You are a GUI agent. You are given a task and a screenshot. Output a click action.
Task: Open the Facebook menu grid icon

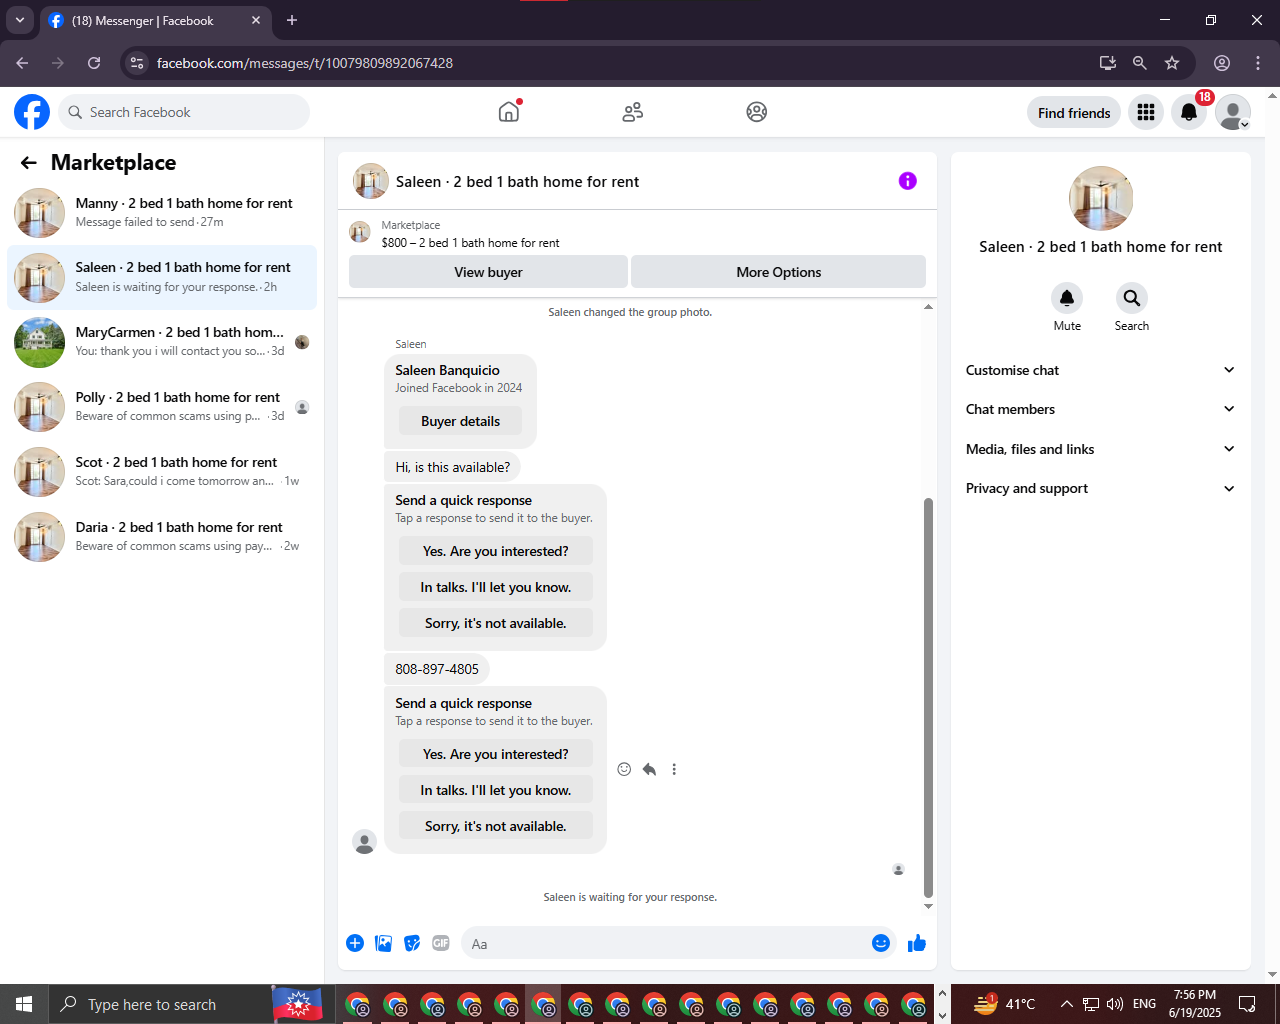[1146, 112]
